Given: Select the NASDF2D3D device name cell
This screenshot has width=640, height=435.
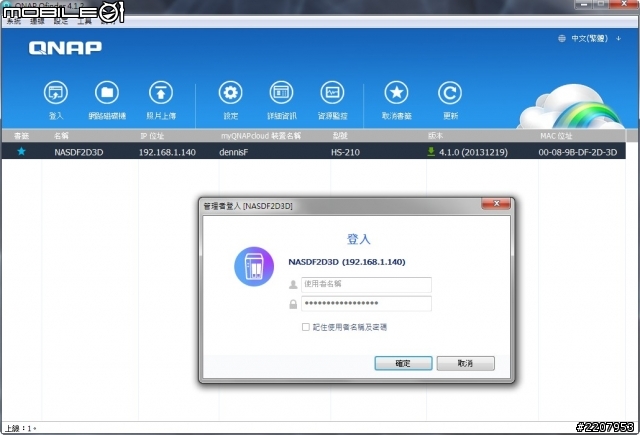Looking at the screenshot, I should pyautogui.click(x=78, y=152).
